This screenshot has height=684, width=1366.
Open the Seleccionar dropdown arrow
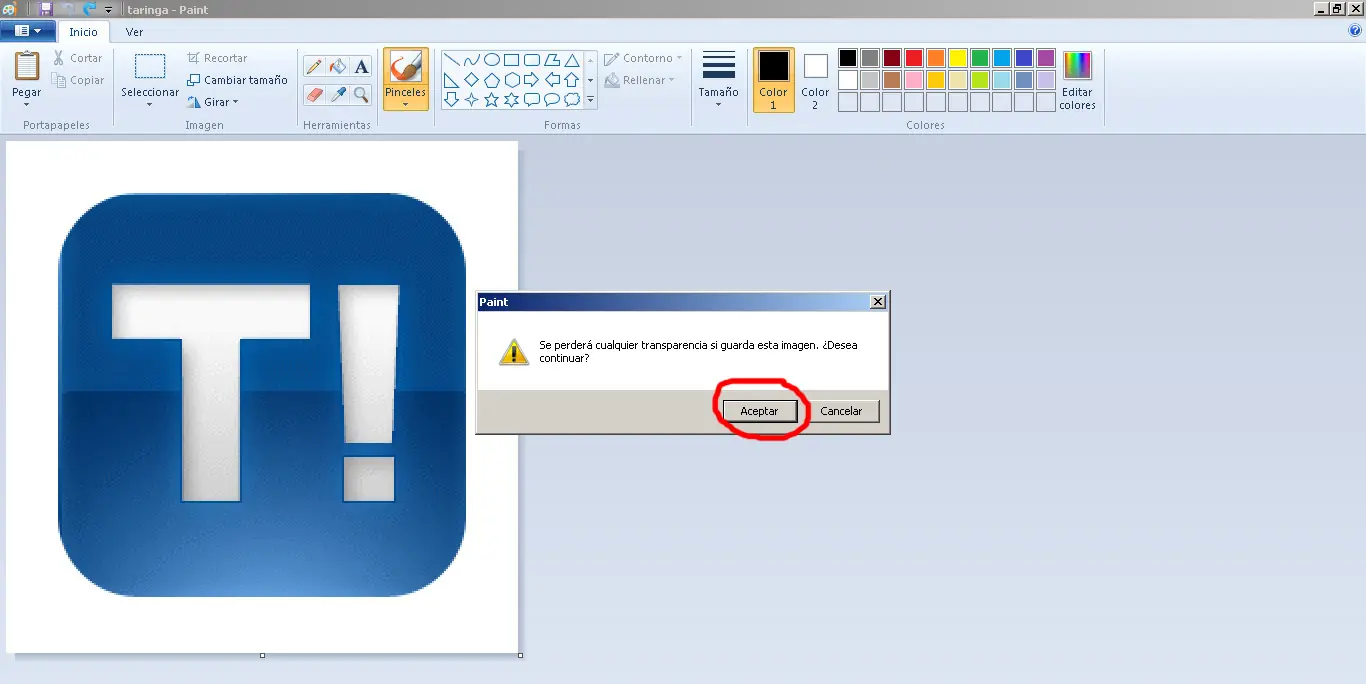(x=150, y=104)
